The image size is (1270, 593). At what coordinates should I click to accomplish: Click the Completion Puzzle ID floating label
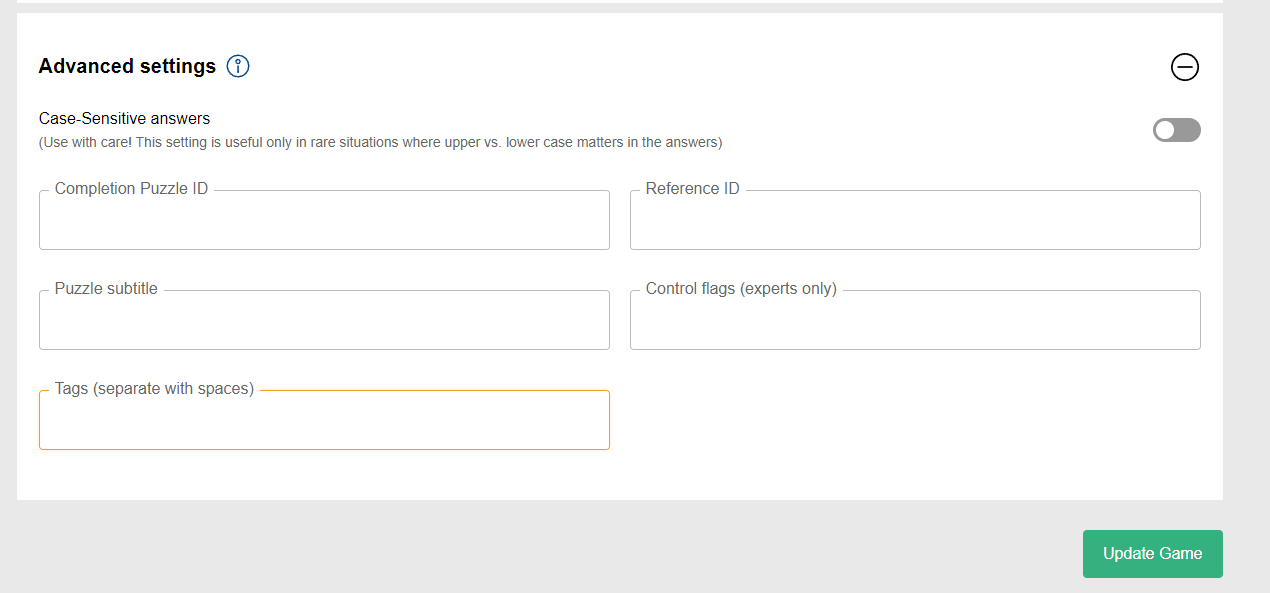pos(131,188)
